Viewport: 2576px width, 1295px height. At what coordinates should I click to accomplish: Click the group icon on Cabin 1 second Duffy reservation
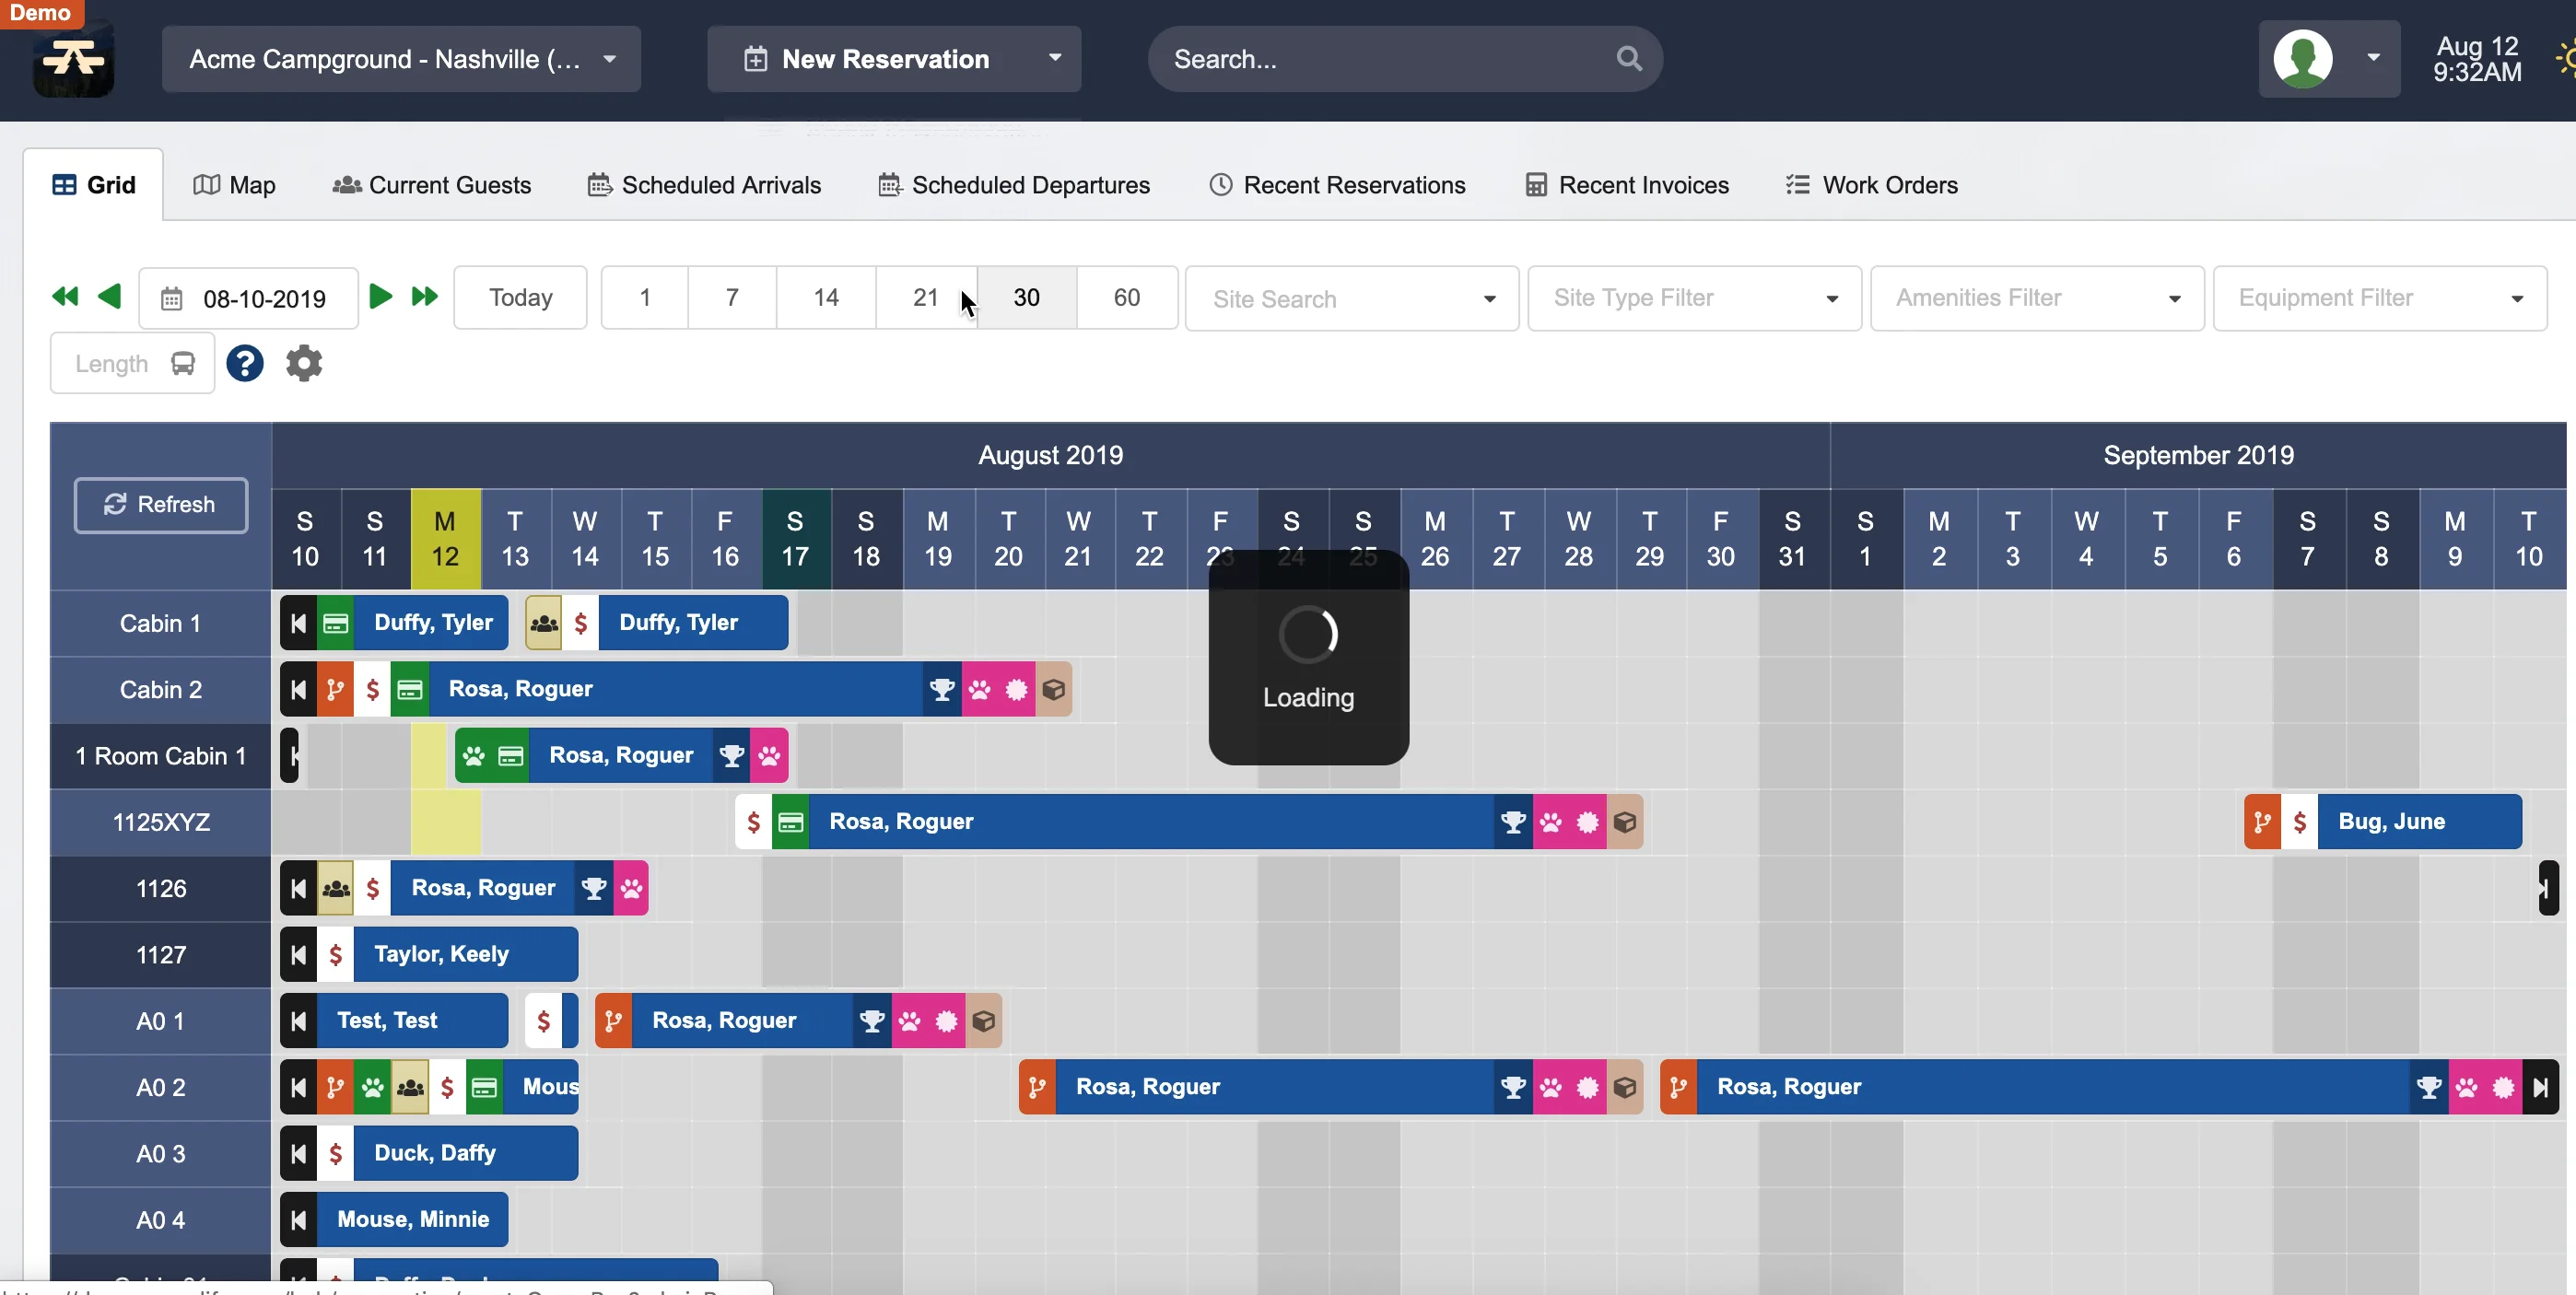pyautogui.click(x=544, y=623)
